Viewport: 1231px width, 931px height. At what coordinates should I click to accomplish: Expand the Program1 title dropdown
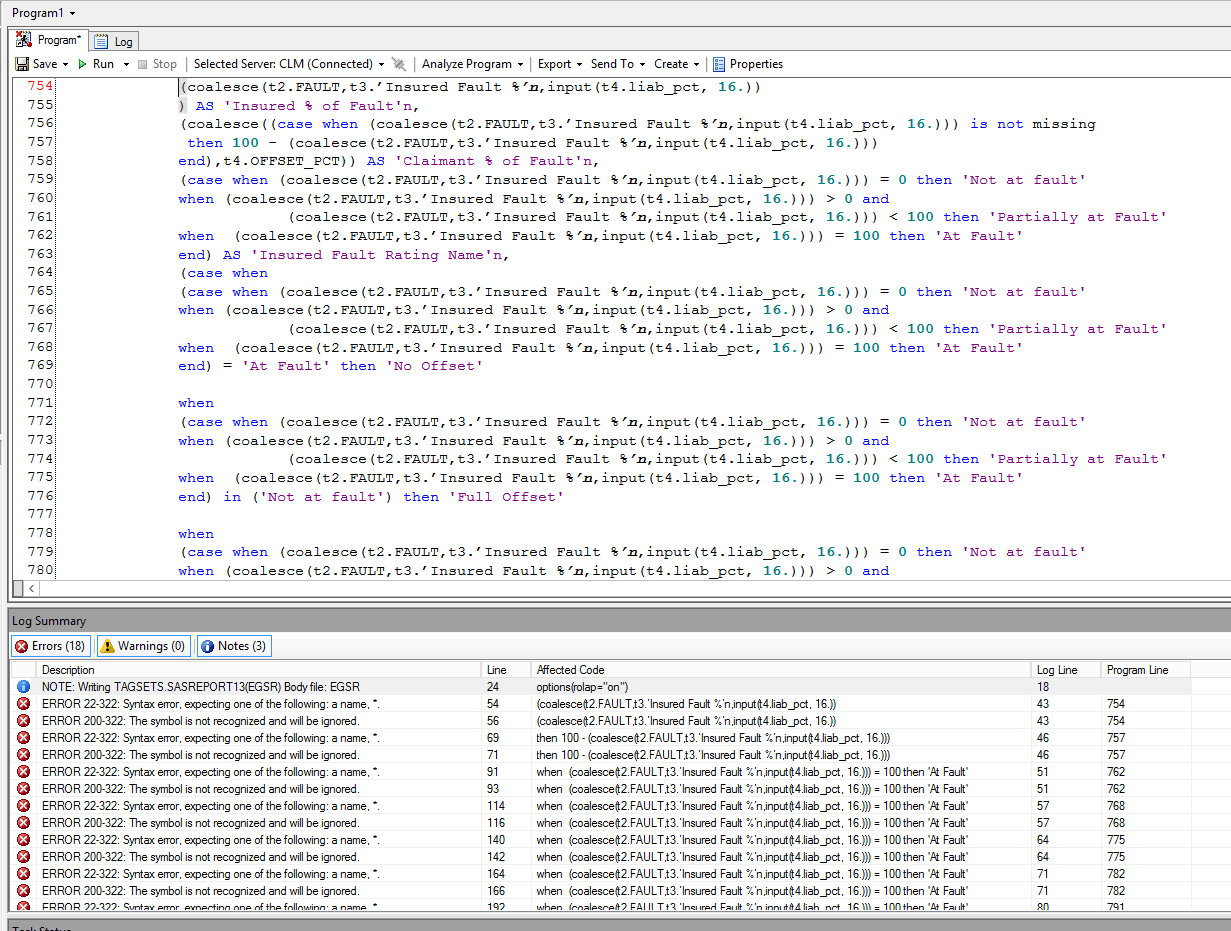pyautogui.click(x=72, y=13)
